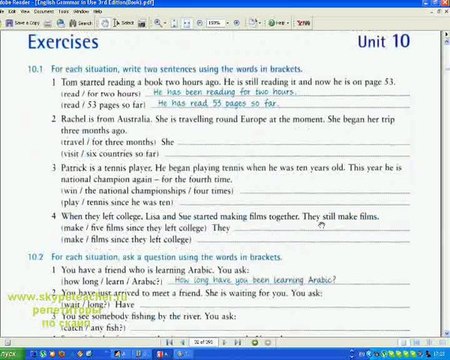Click the 'Unit 10' heading
450x360 pixels.
click(x=384, y=41)
